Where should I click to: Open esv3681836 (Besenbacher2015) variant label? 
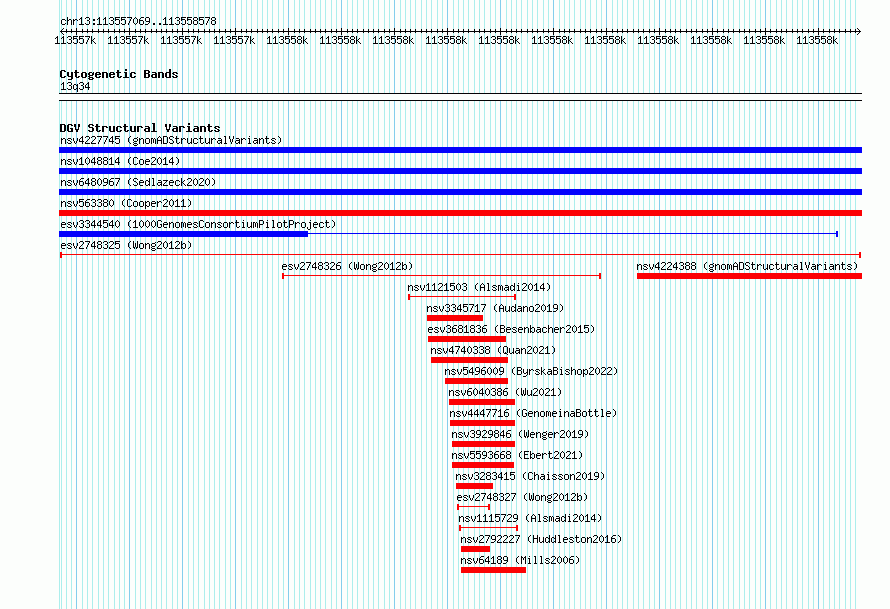(511, 329)
